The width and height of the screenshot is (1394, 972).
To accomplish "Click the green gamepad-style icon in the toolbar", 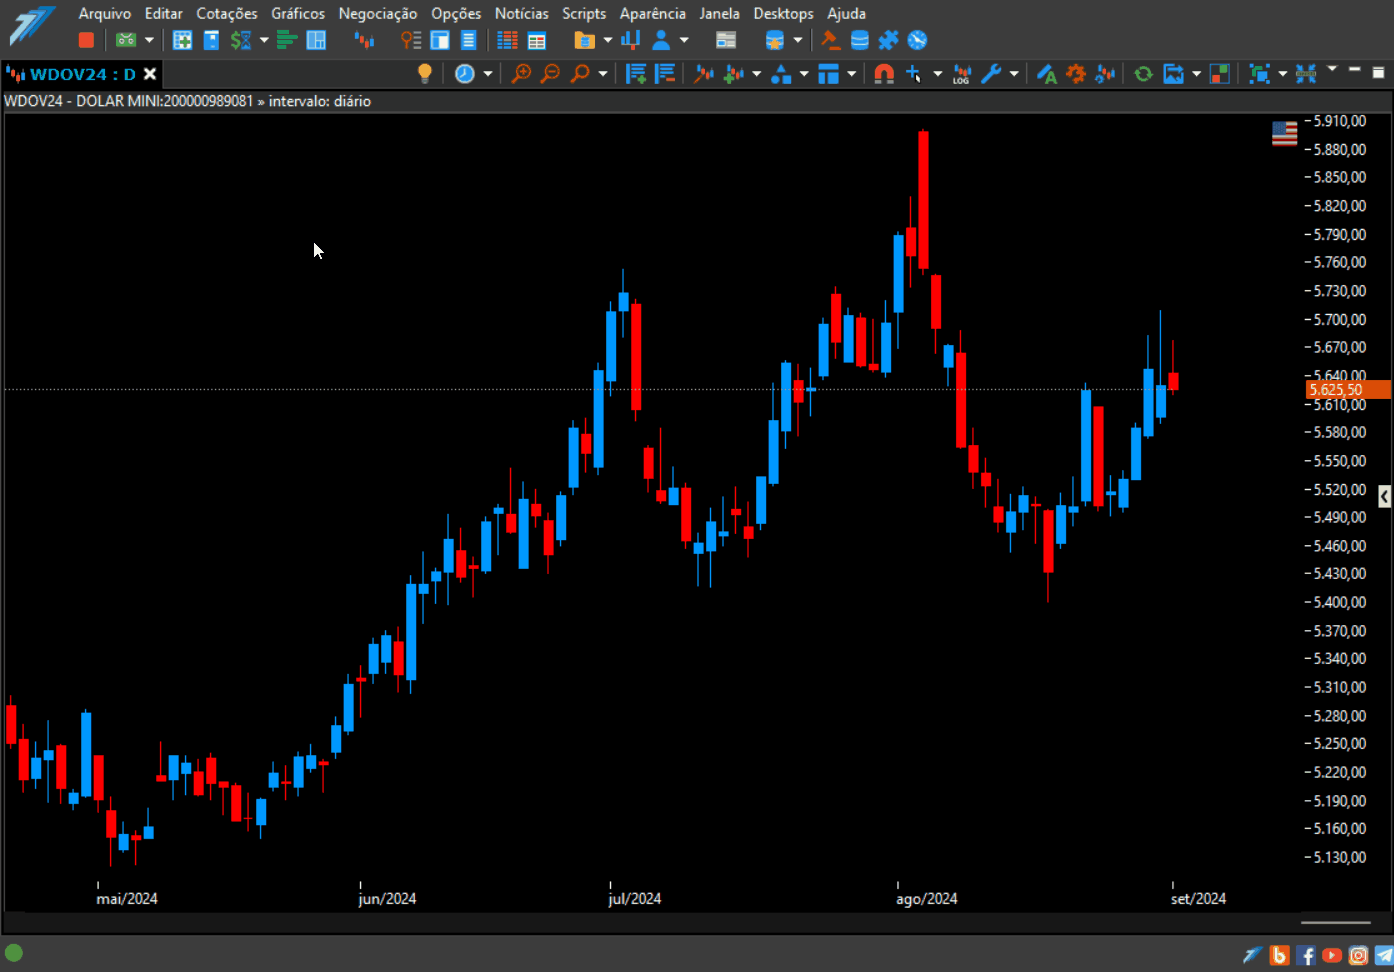I will (x=126, y=40).
